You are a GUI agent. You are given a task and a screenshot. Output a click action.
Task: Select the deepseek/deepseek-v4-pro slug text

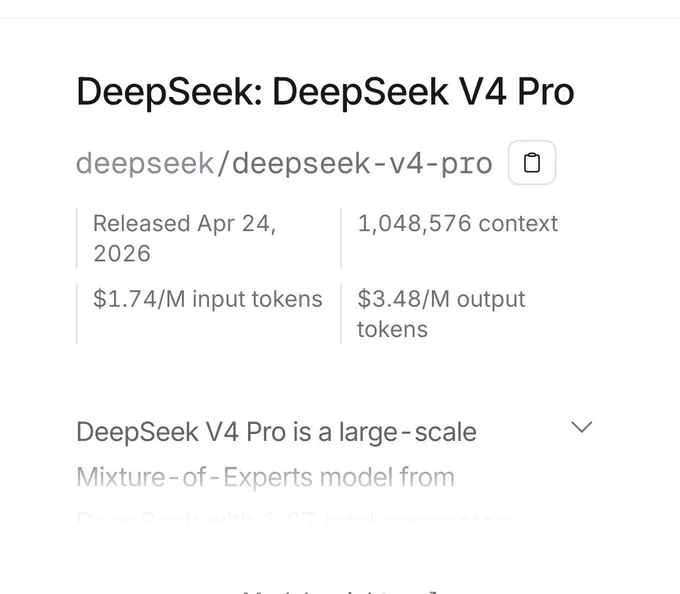point(284,163)
